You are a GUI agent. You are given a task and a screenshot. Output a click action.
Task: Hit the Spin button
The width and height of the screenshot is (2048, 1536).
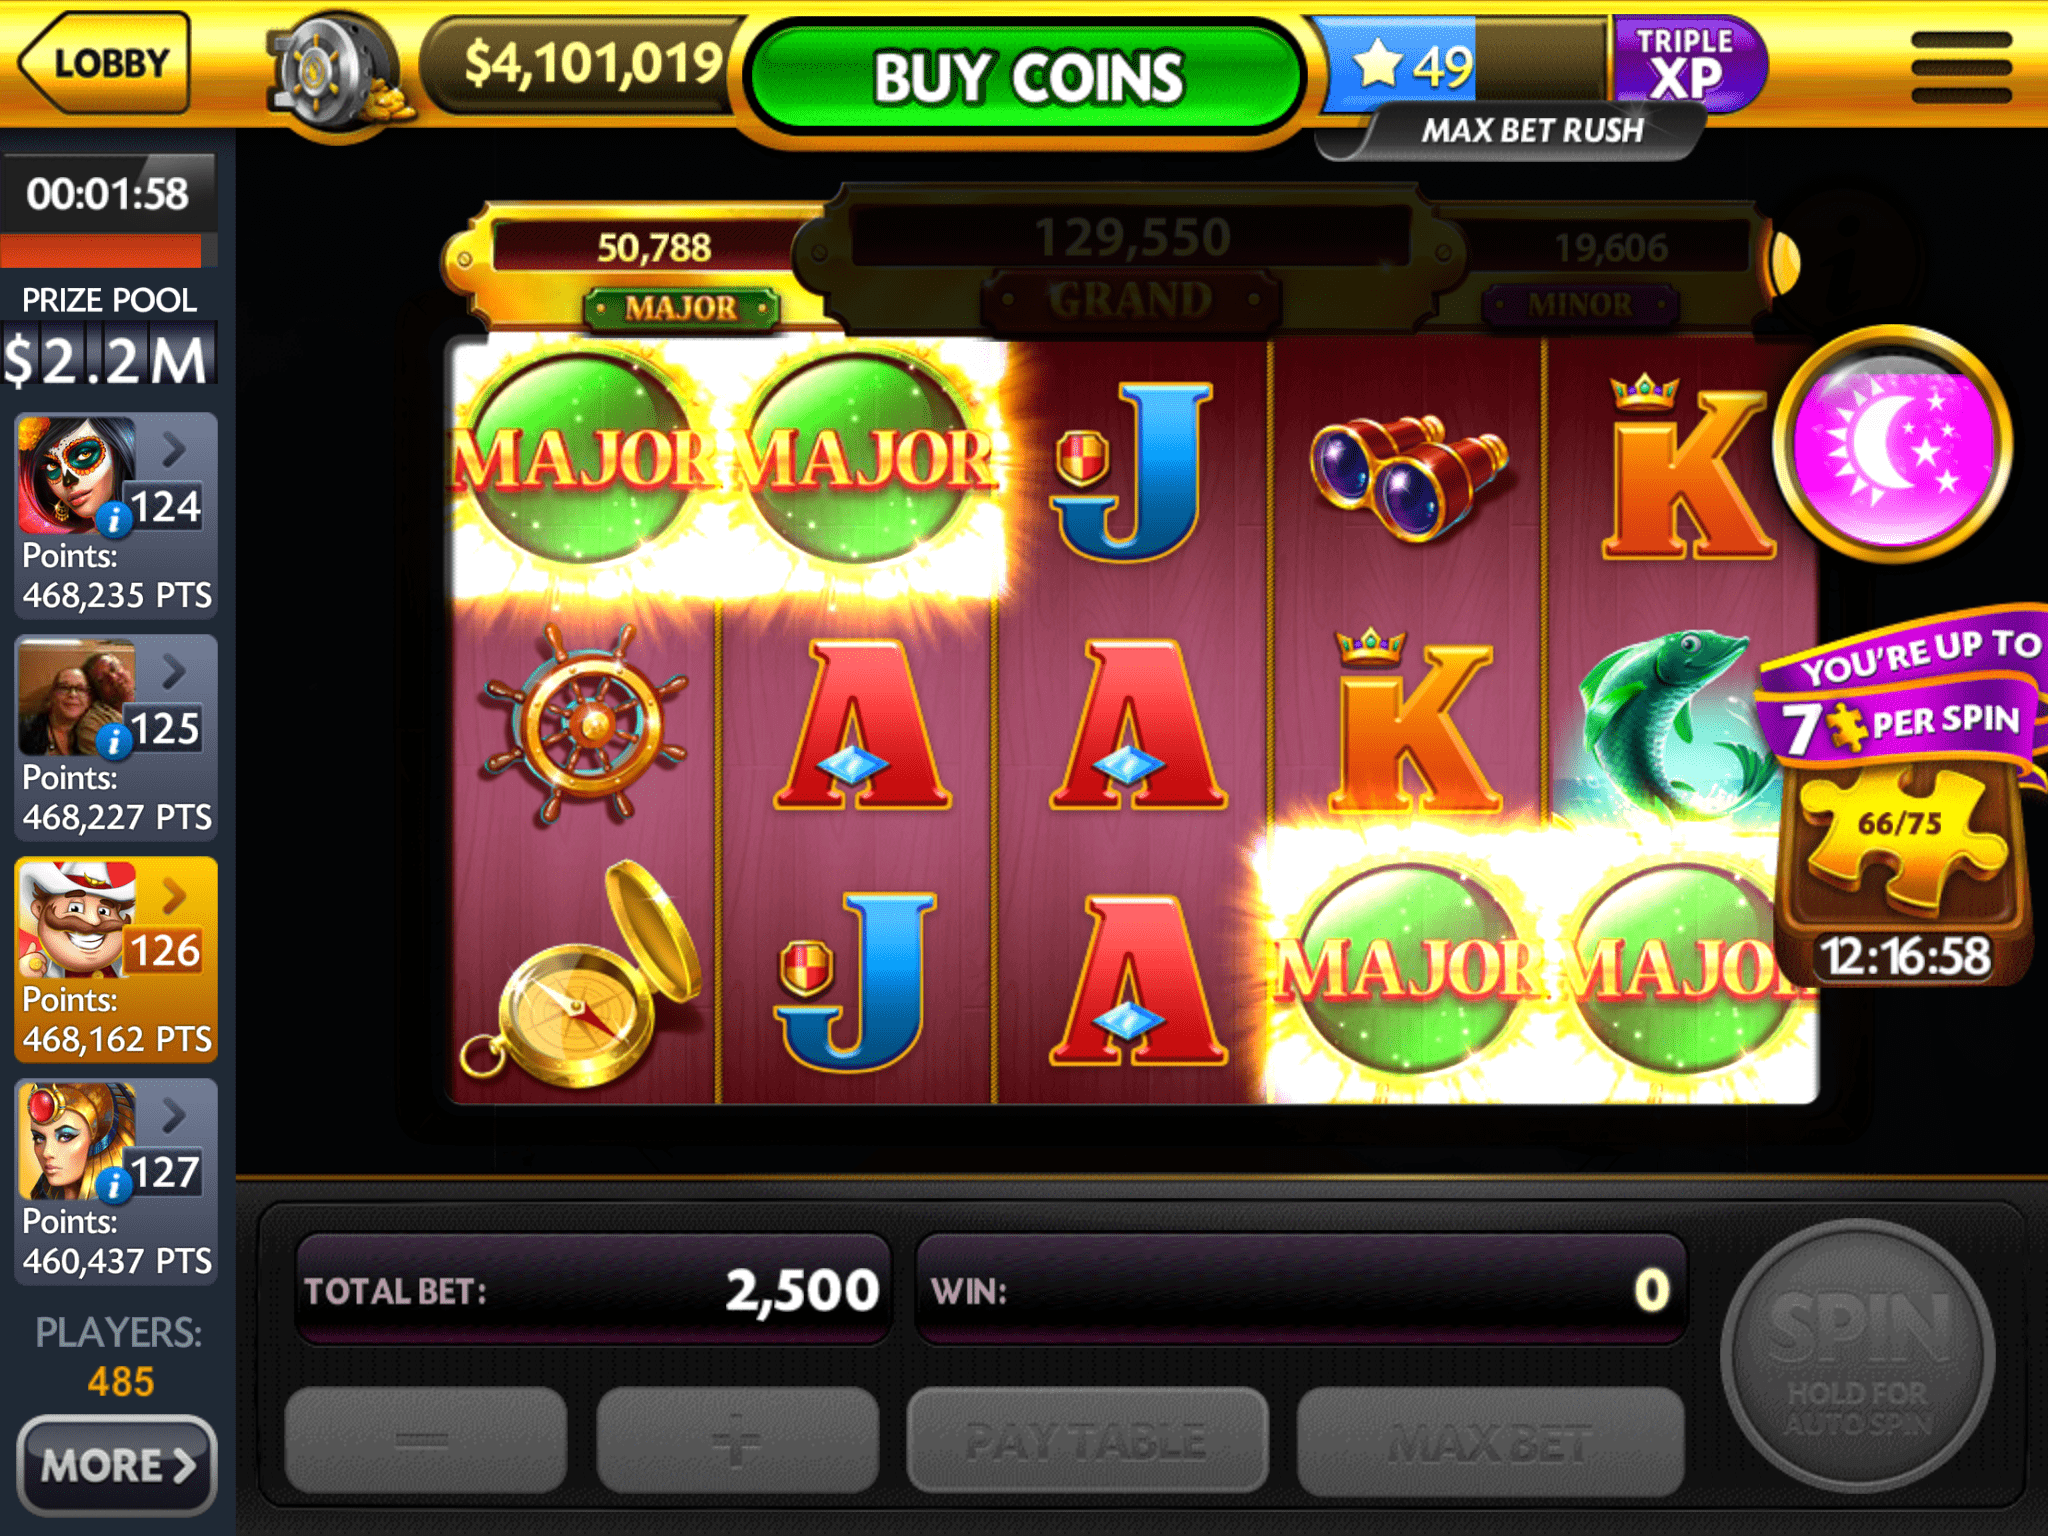1857,1356
